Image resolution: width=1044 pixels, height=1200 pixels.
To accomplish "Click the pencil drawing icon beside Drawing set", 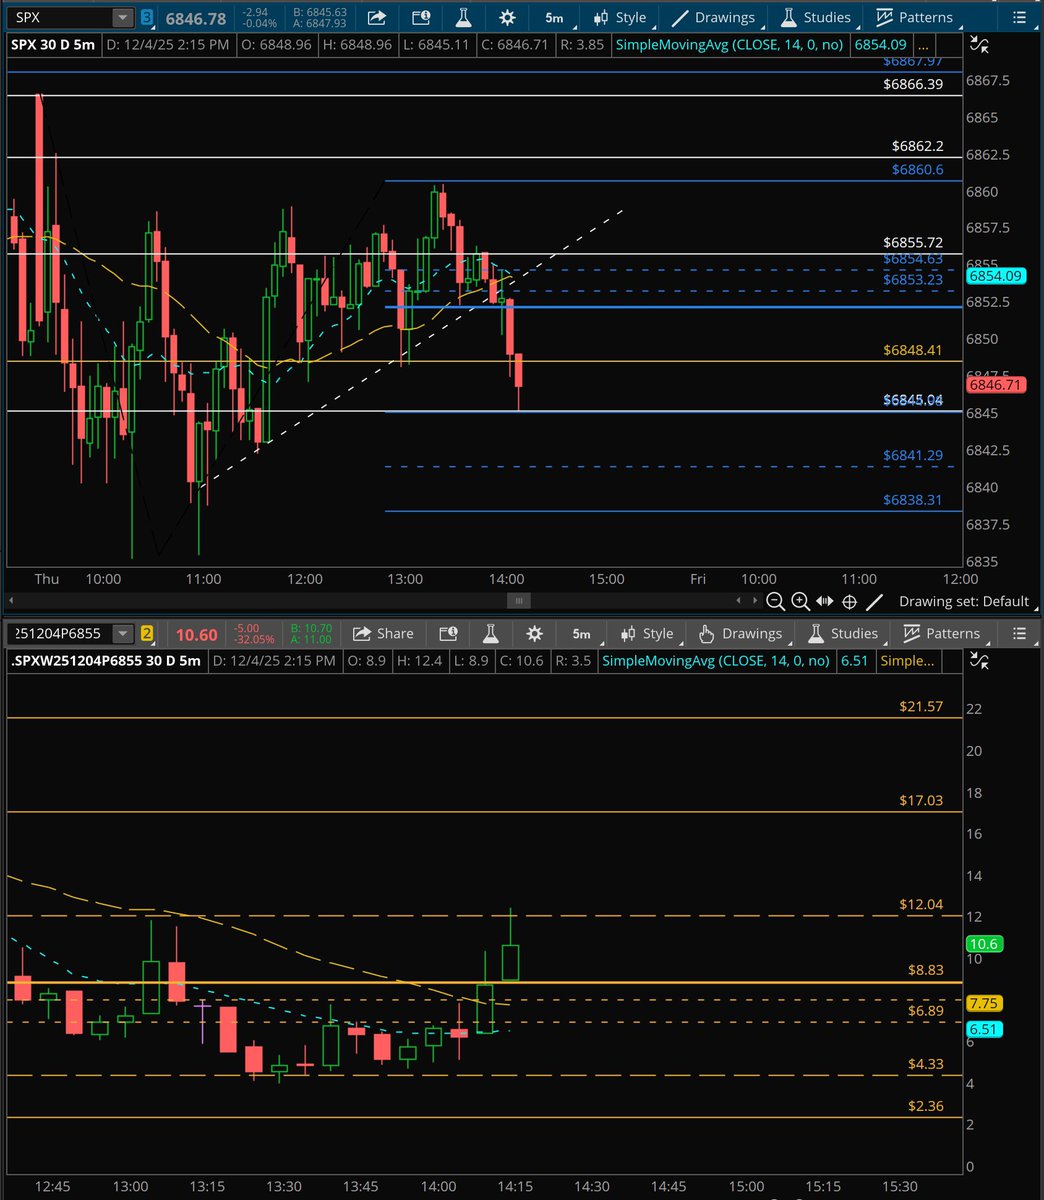I will (873, 601).
